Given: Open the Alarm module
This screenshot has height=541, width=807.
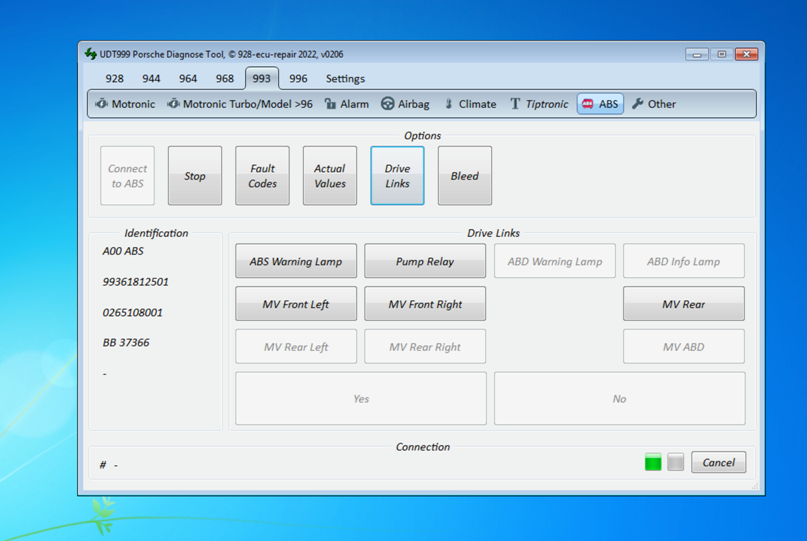Looking at the screenshot, I should point(346,104).
